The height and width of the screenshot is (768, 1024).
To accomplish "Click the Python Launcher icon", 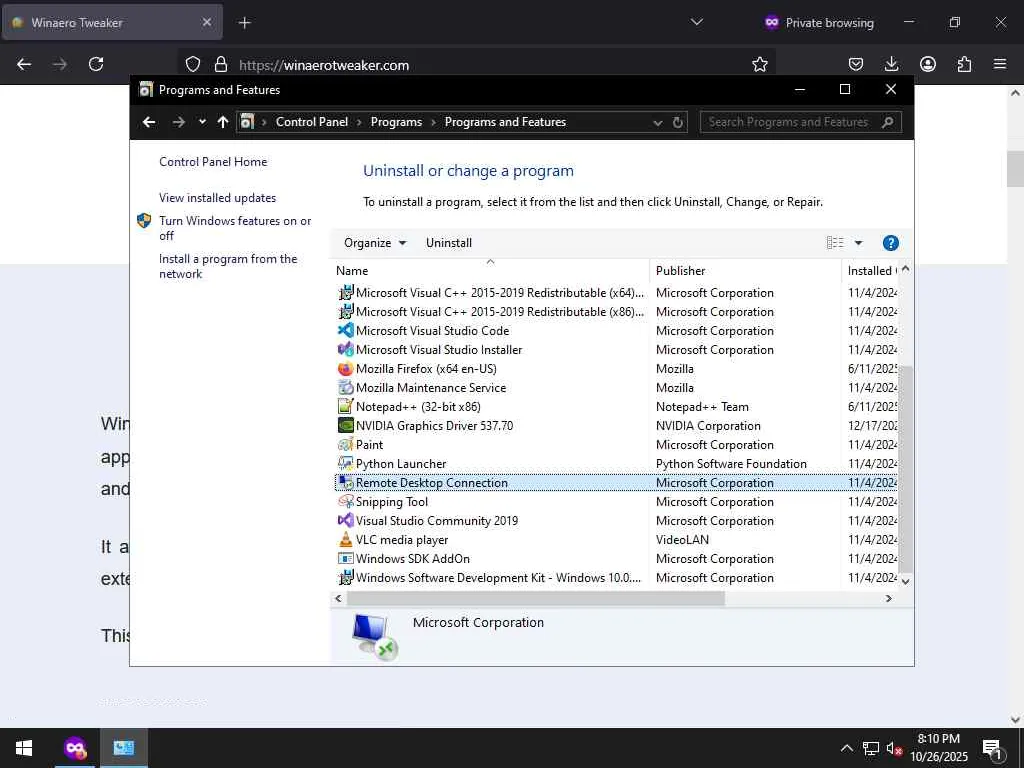I will (x=345, y=464).
